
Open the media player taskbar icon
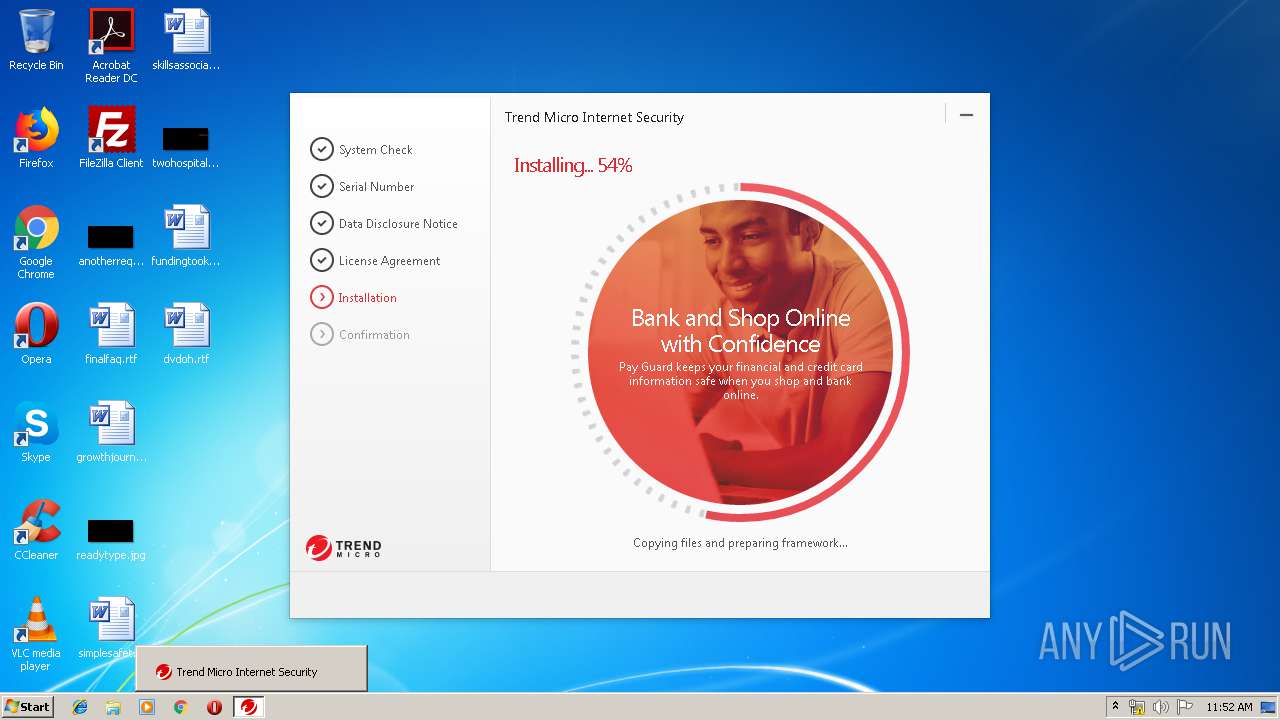tap(146, 707)
